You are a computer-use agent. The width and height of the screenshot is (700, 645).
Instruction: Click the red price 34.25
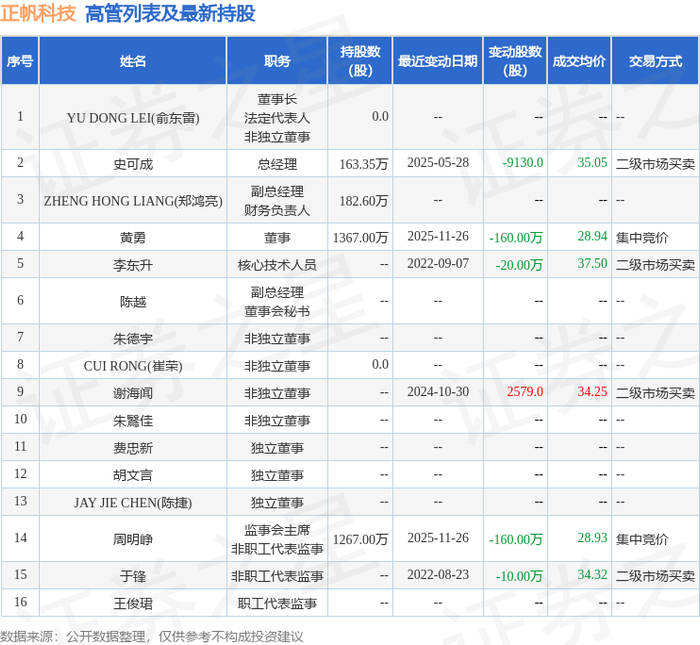tap(592, 391)
